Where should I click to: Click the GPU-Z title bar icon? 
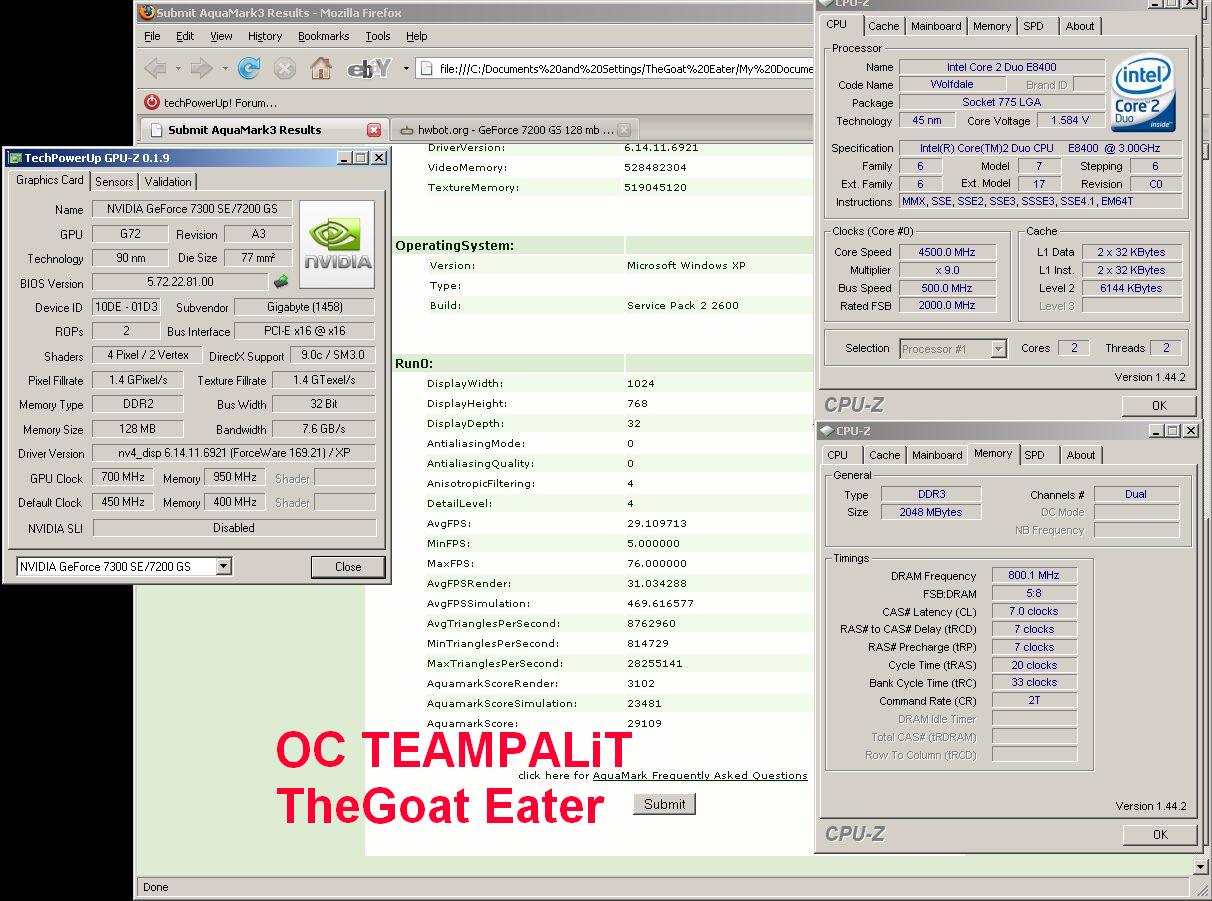tap(15, 157)
